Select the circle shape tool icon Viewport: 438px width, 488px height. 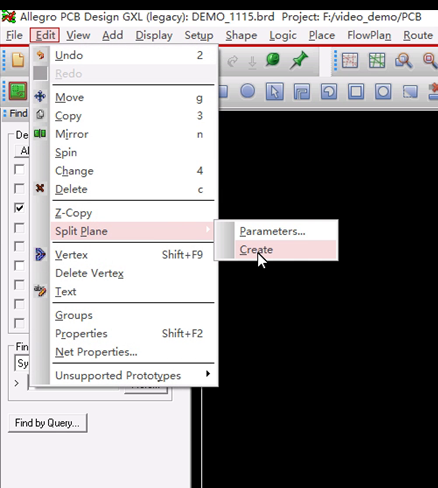[x=247, y=91]
